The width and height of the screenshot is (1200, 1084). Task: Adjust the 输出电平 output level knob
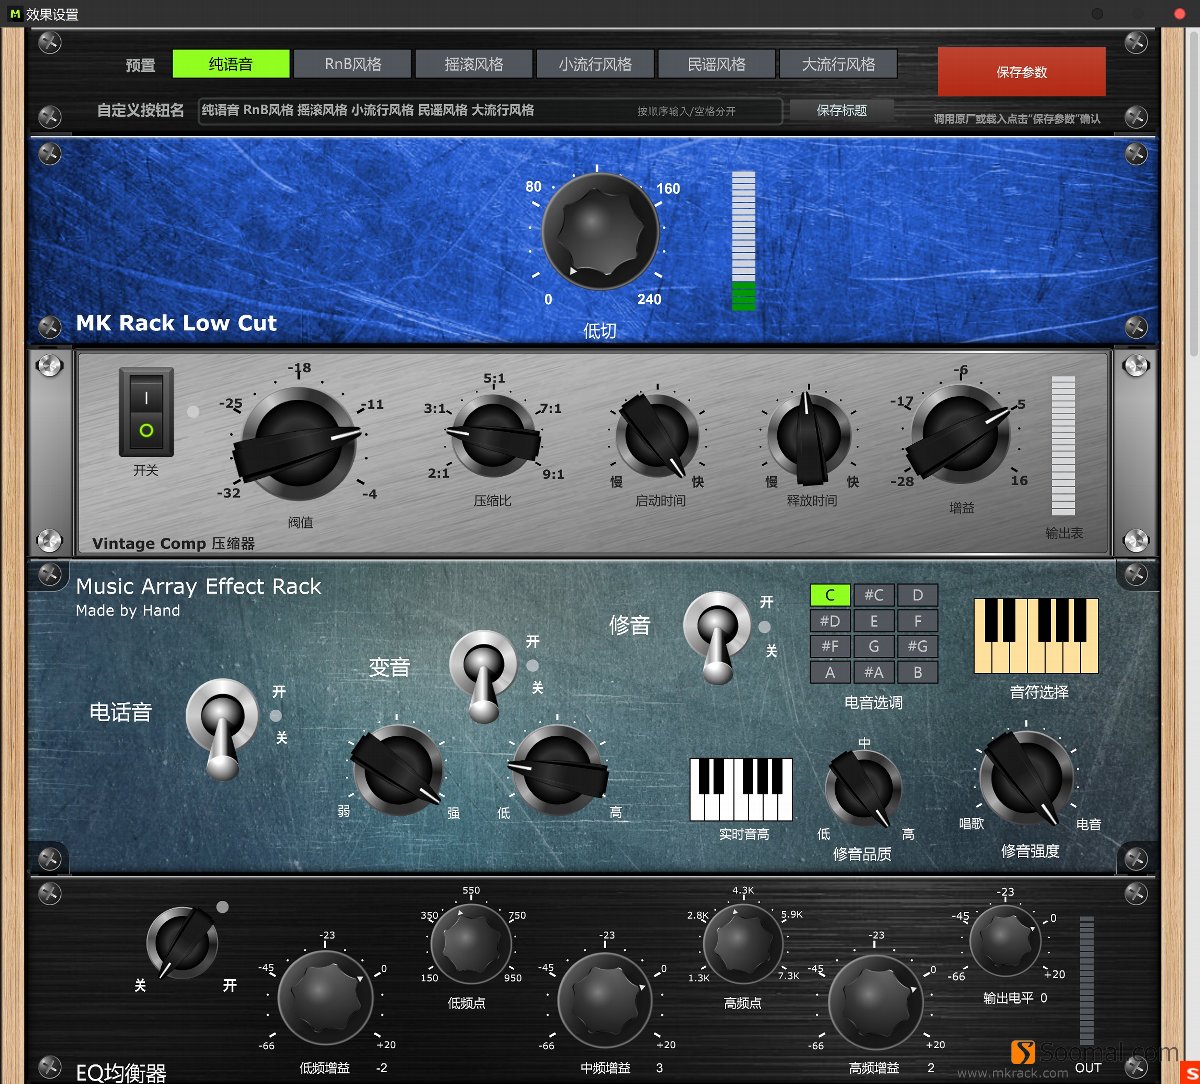pyautogui.click(x=1005, y=940)
